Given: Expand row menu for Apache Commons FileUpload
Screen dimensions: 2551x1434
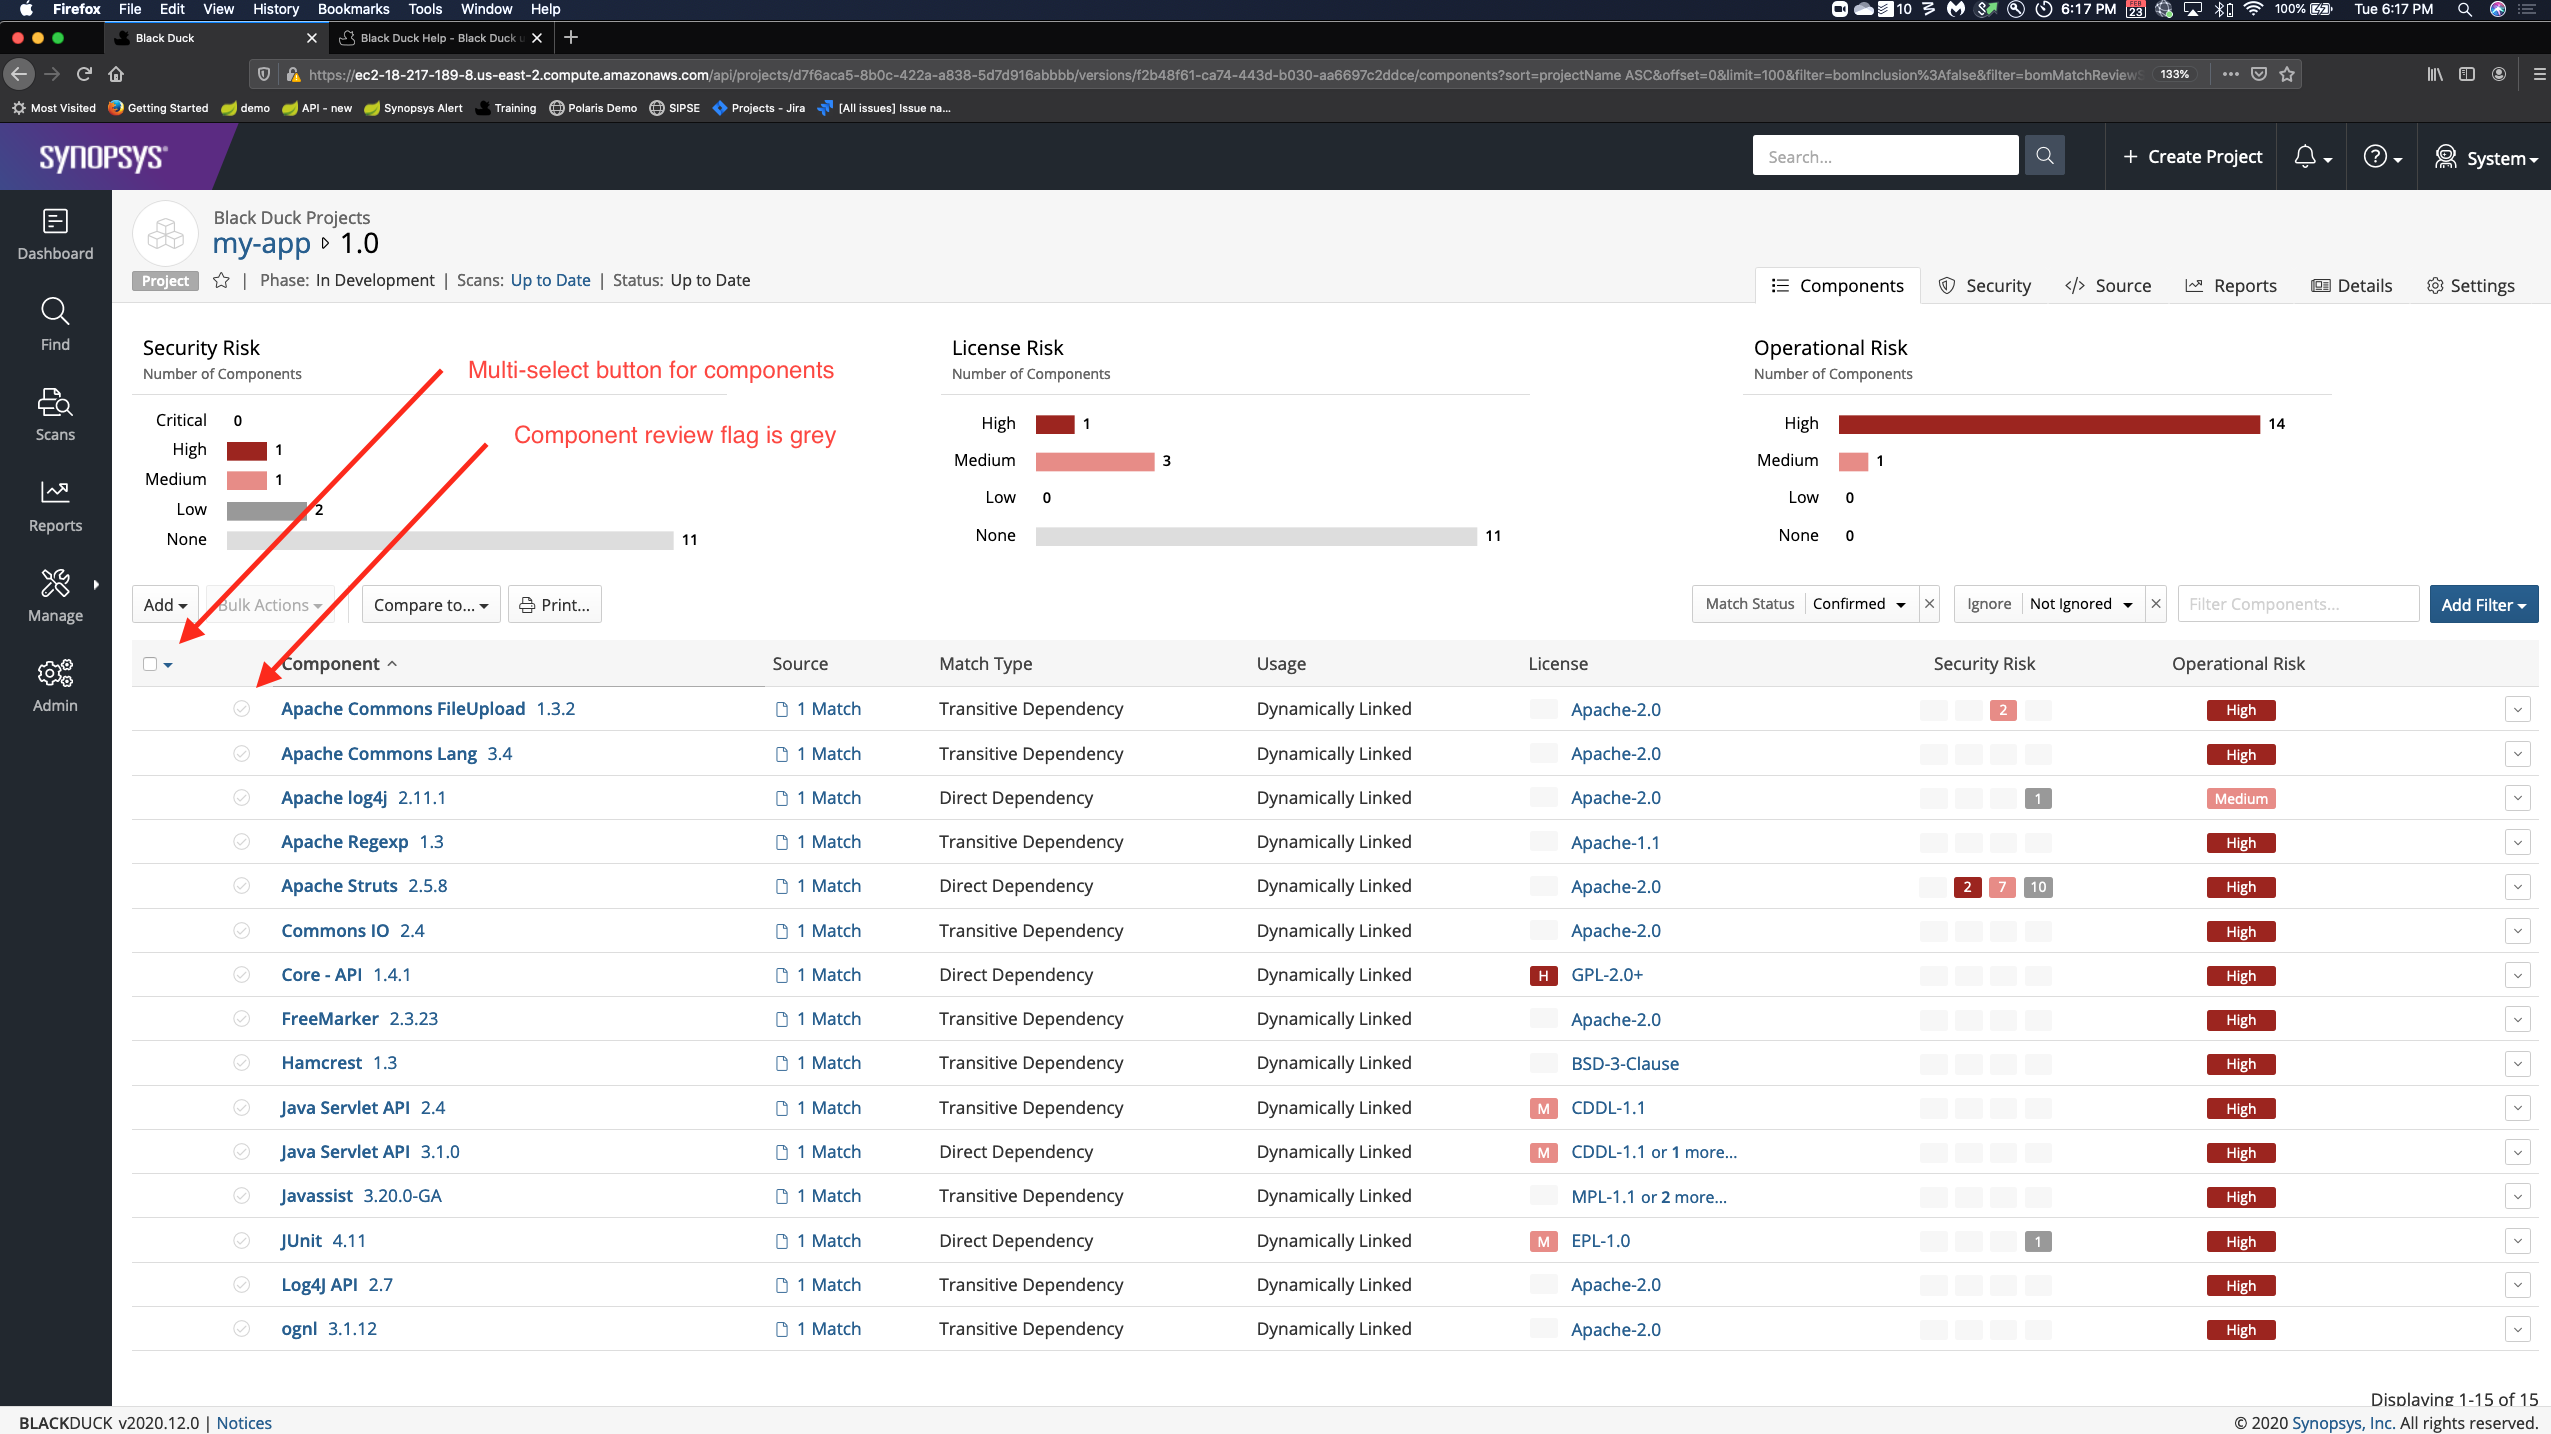Looking at the screenshot, I should click(x=2517, y=710).
